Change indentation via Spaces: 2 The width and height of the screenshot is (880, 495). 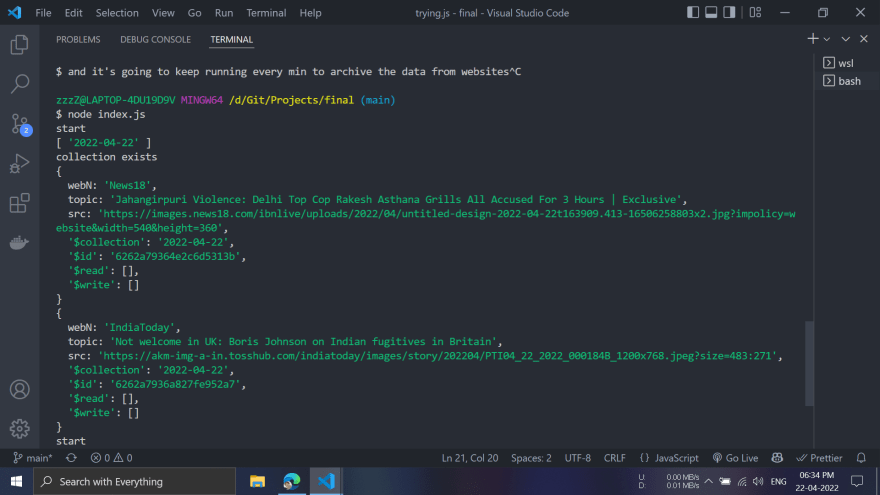pos(531,458)
